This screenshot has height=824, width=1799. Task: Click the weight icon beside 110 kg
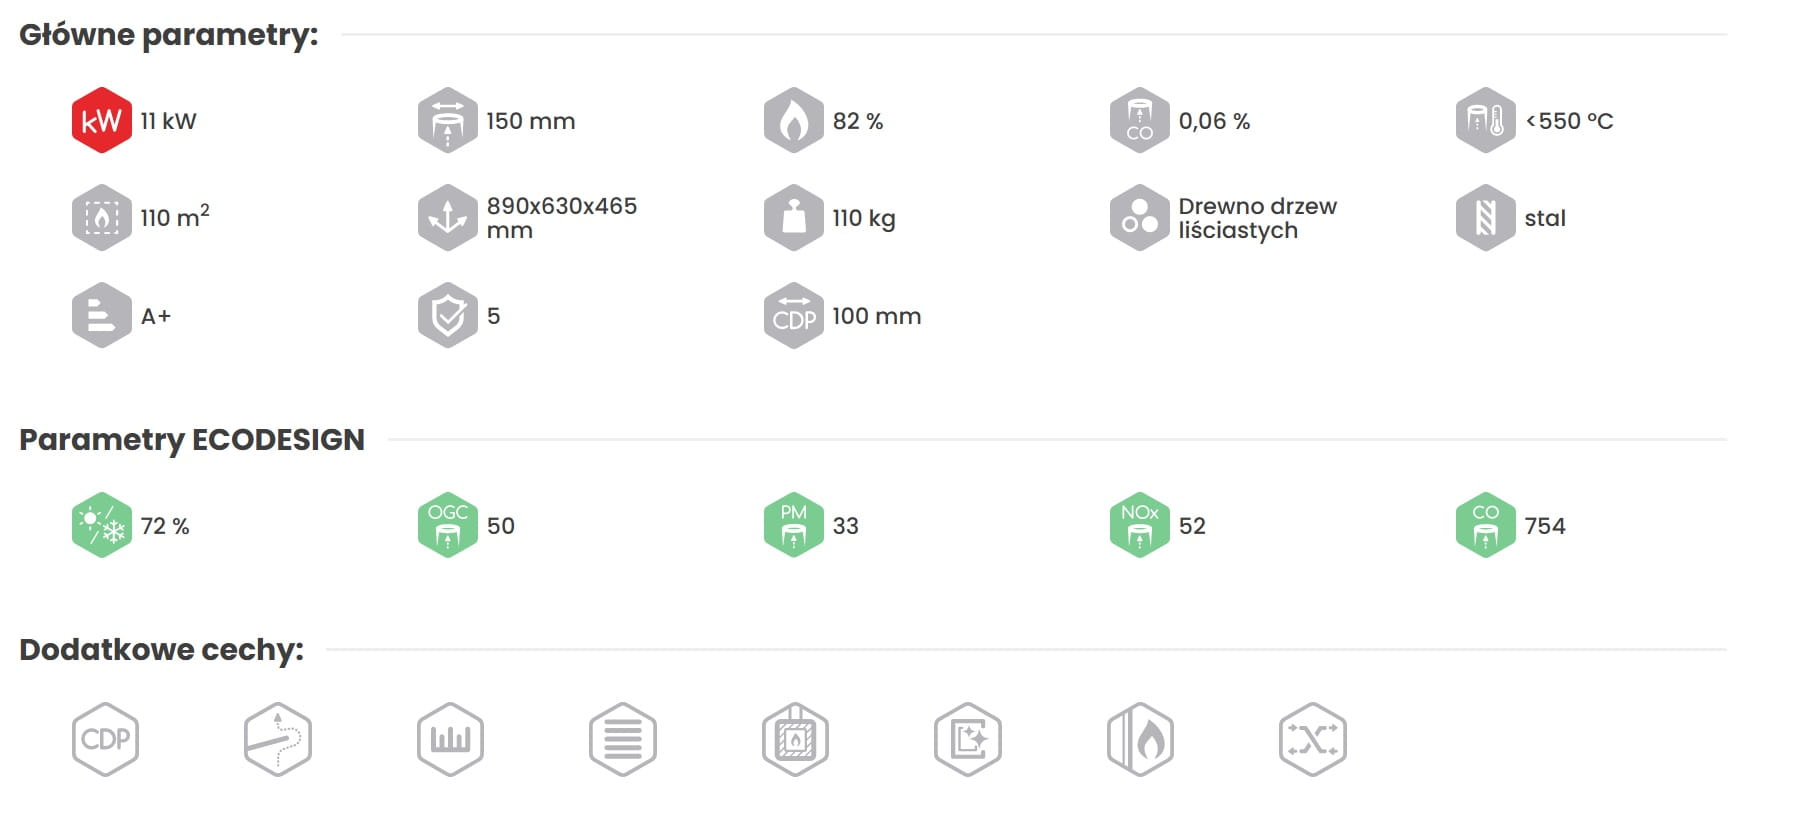click(x=793, y=218)
